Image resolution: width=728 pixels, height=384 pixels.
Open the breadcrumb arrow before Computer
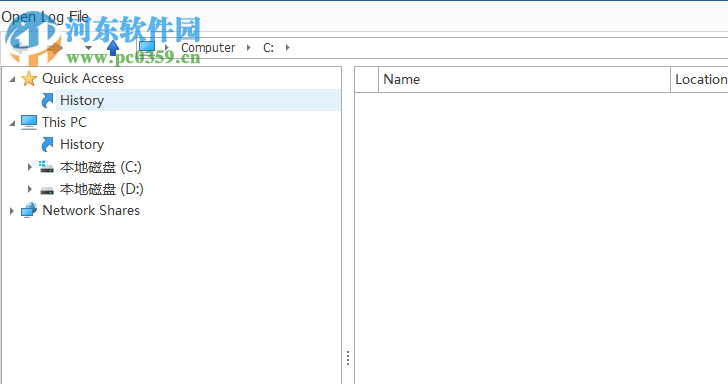point(167,47)
